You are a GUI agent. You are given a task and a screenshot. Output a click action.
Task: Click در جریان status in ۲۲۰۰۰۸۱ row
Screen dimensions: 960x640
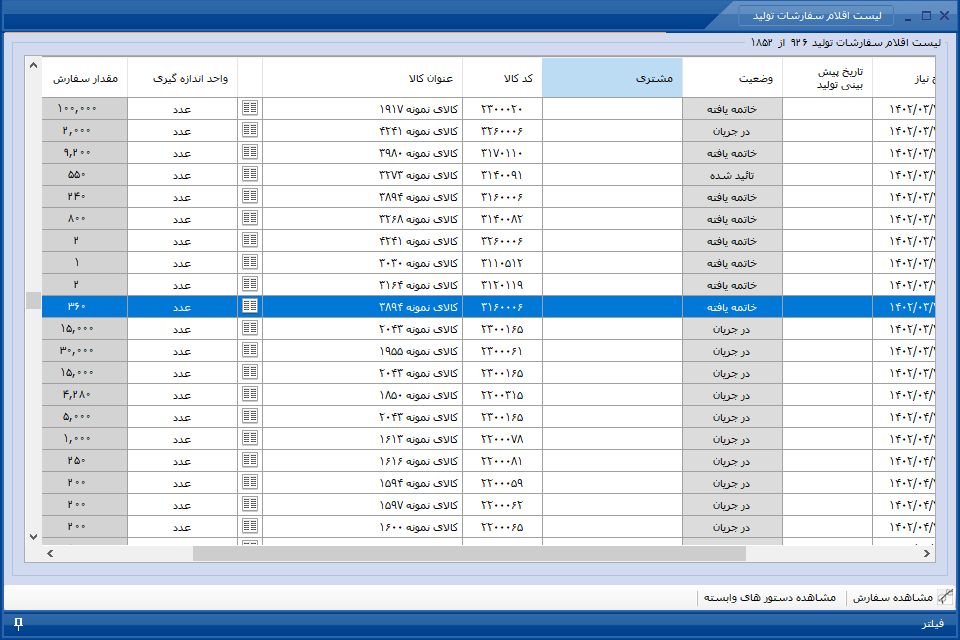732,461
